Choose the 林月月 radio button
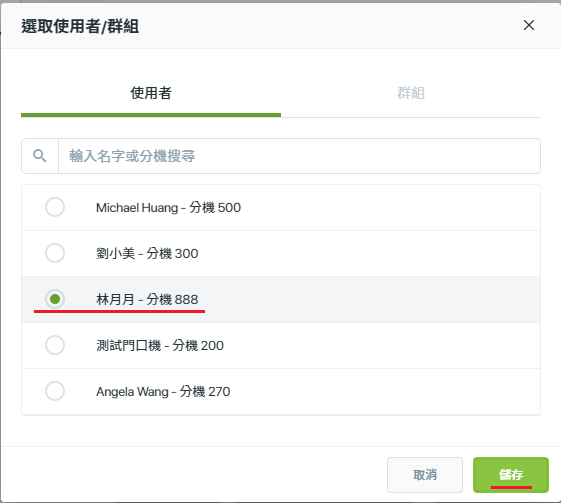This screenshot has width=561, height=503. coord(55,299)
